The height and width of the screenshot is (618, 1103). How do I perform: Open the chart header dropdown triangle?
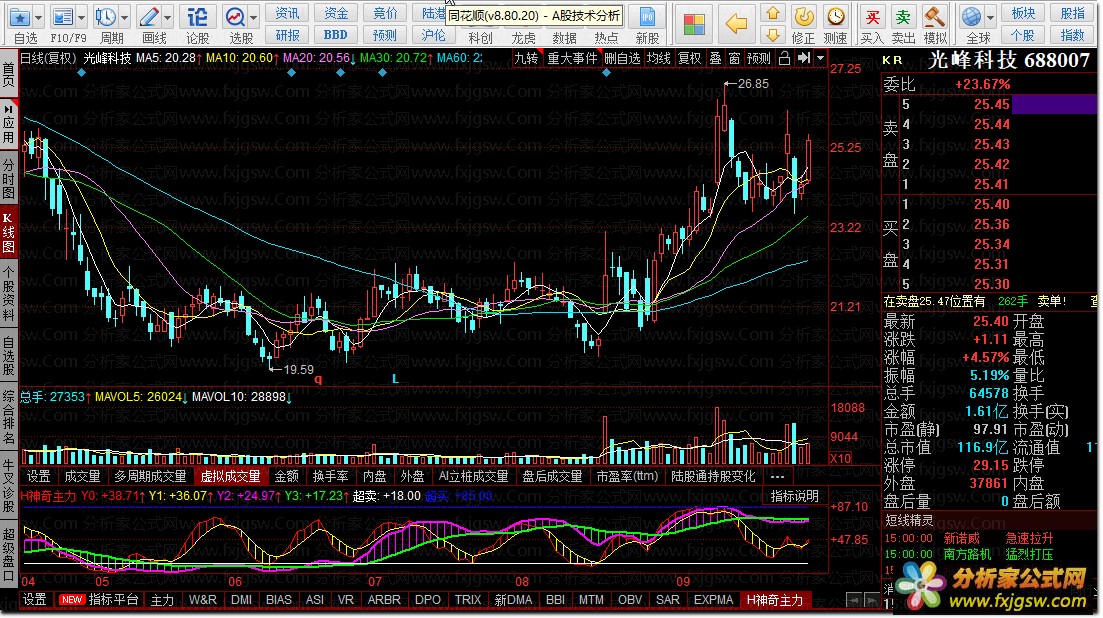820,58
